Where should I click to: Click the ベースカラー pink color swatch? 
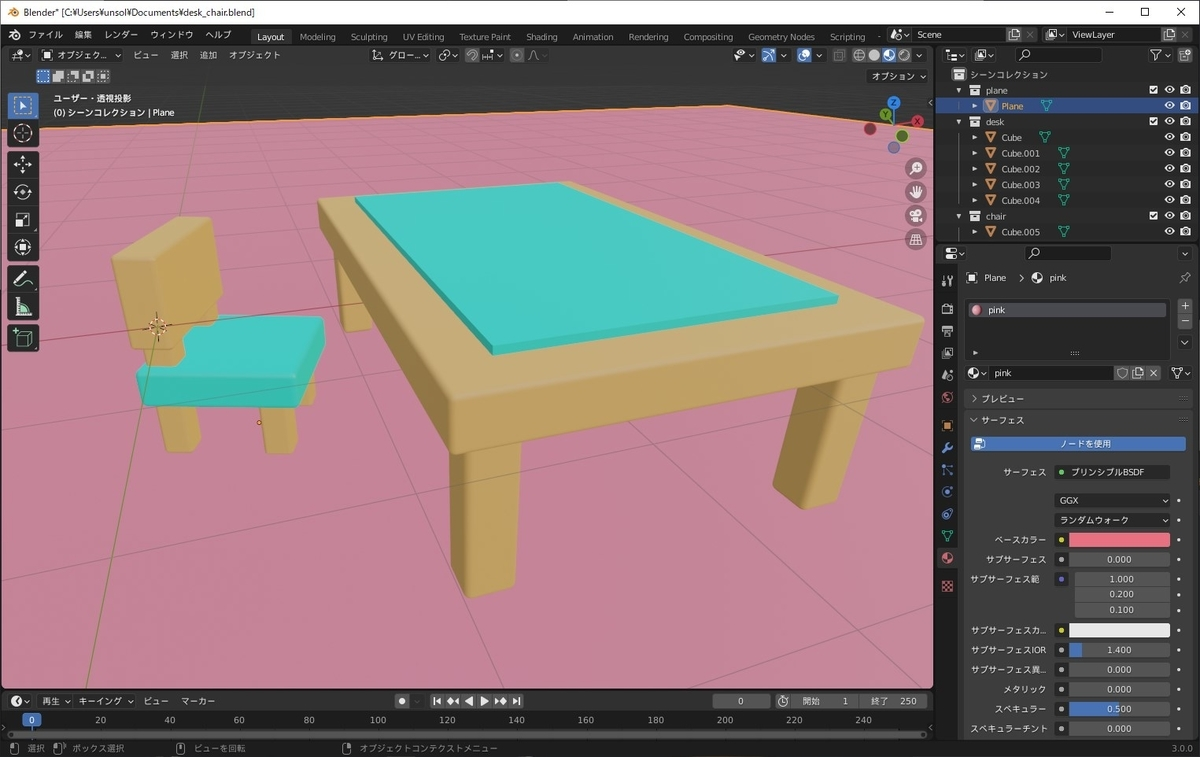point(1119,540)
